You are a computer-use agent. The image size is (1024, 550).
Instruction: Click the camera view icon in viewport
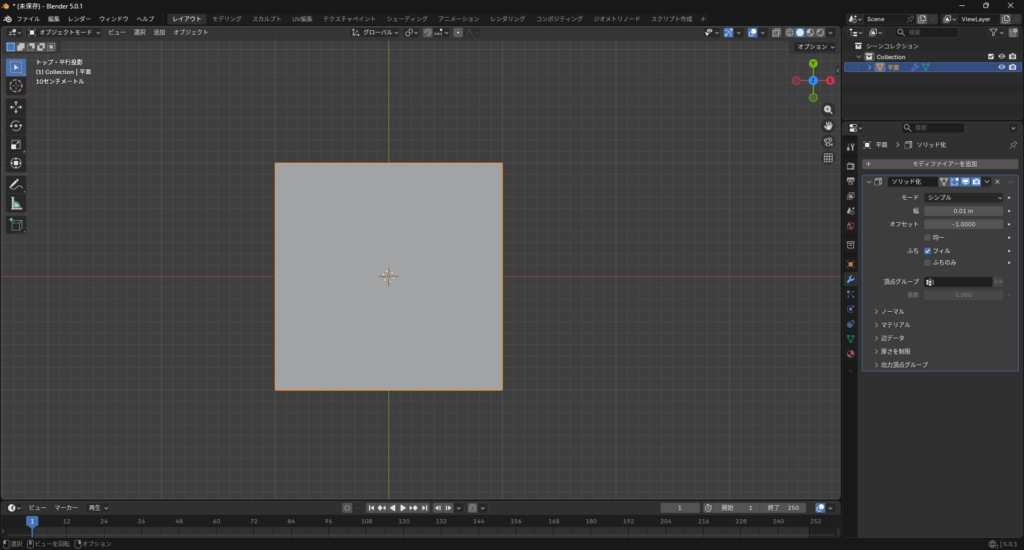(x=828, y=141)
